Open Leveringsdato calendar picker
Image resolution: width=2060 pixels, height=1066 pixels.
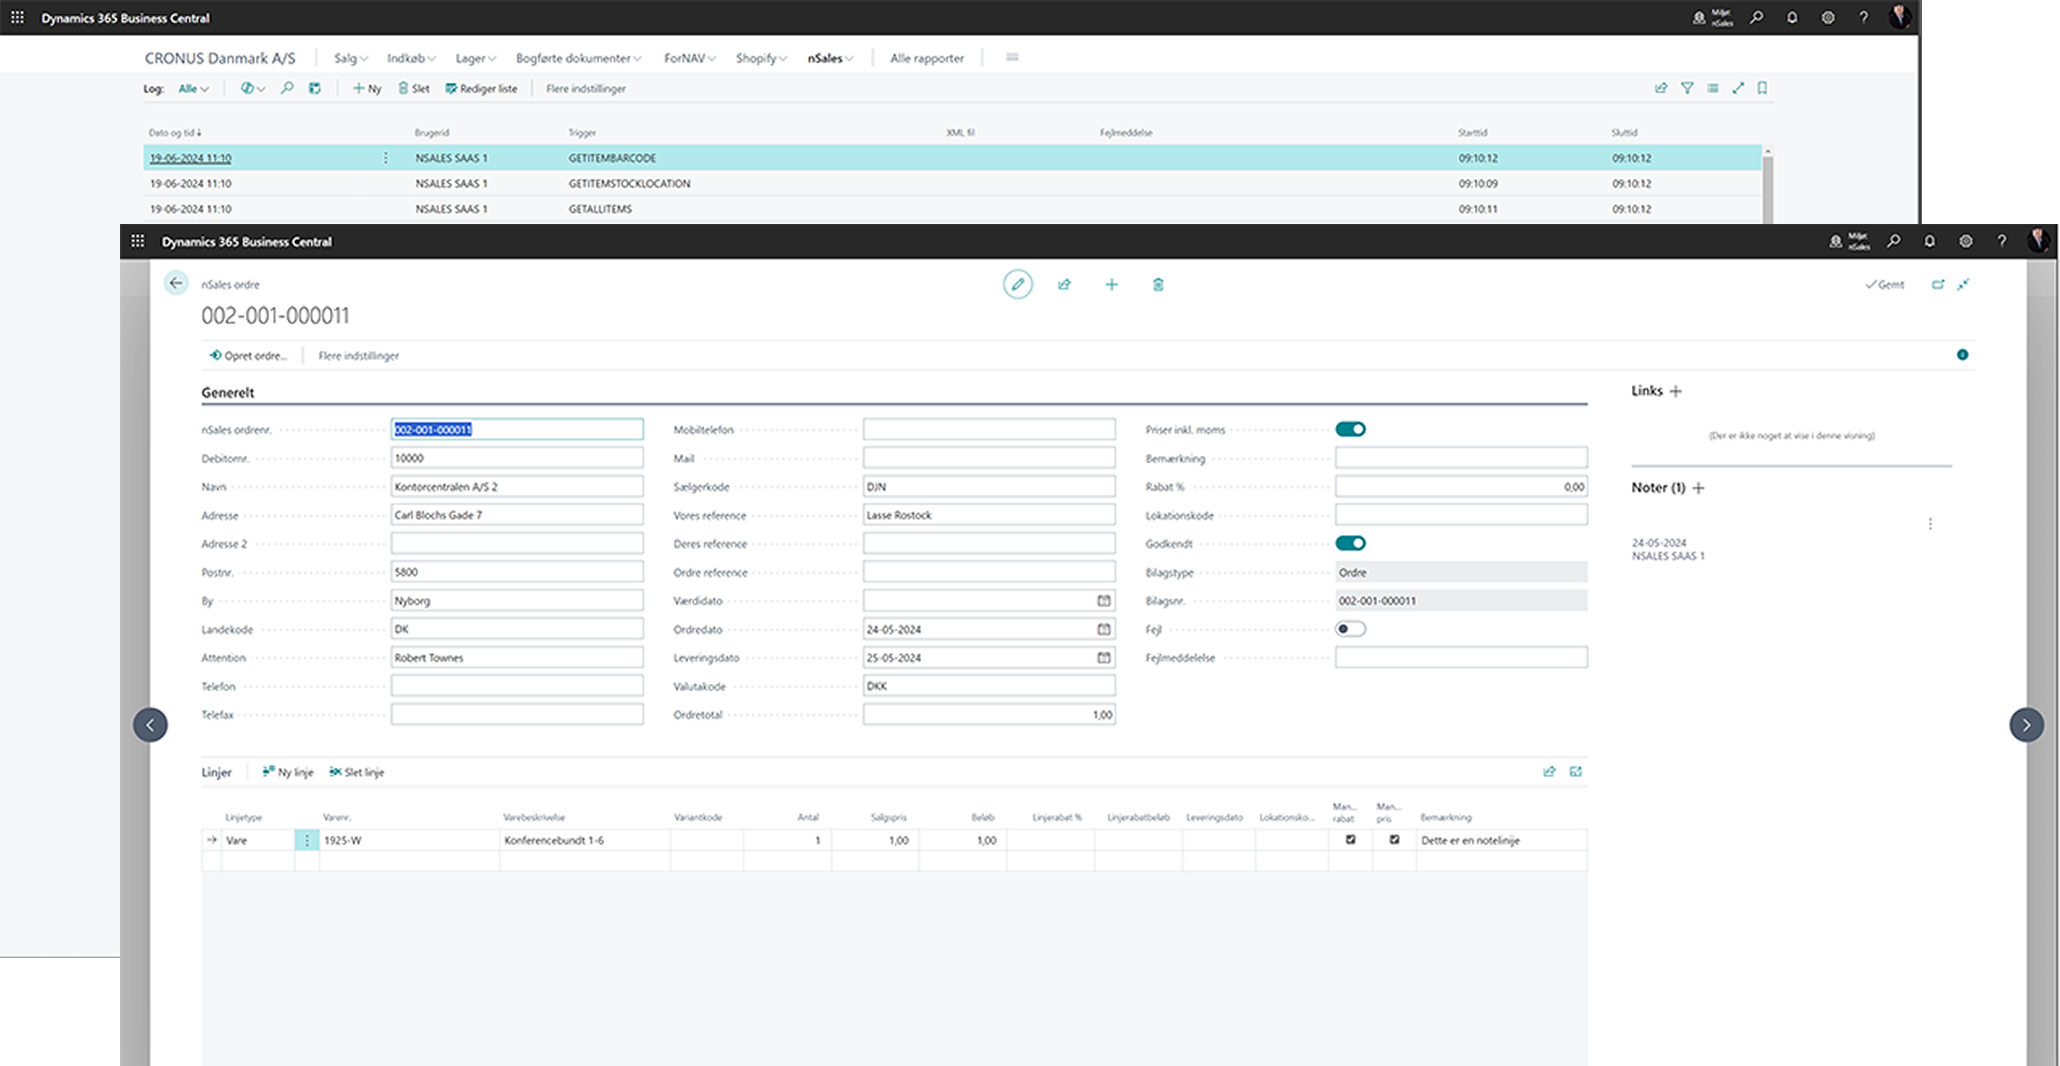[x=1104, y=657]
